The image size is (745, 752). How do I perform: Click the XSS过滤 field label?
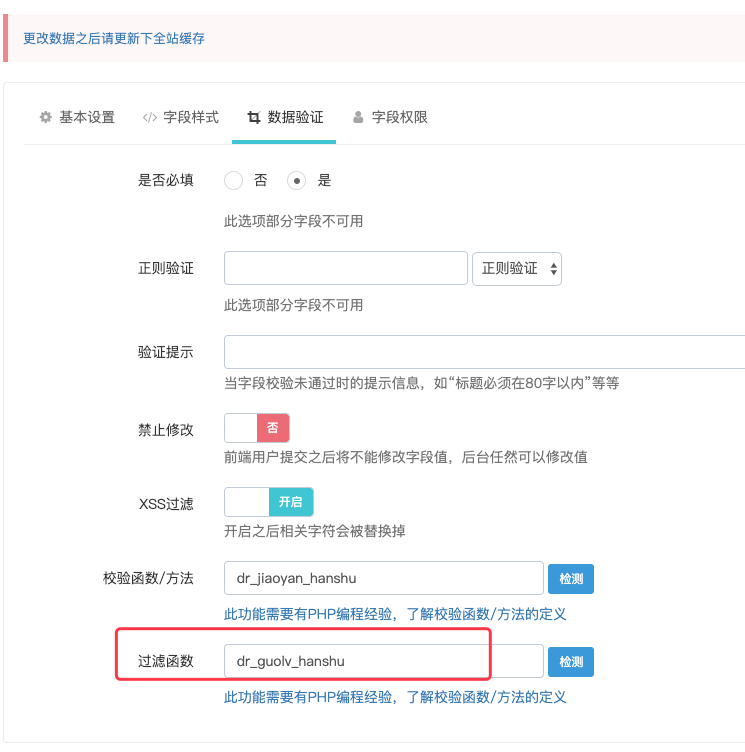[x=166, y=504]
